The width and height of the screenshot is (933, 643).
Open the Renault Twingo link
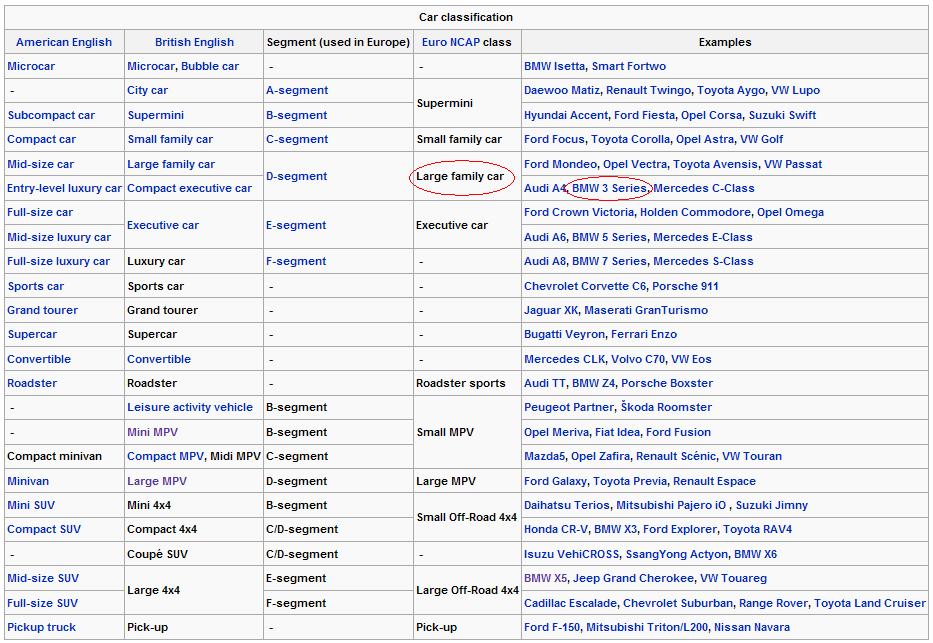tap(649, 90)
